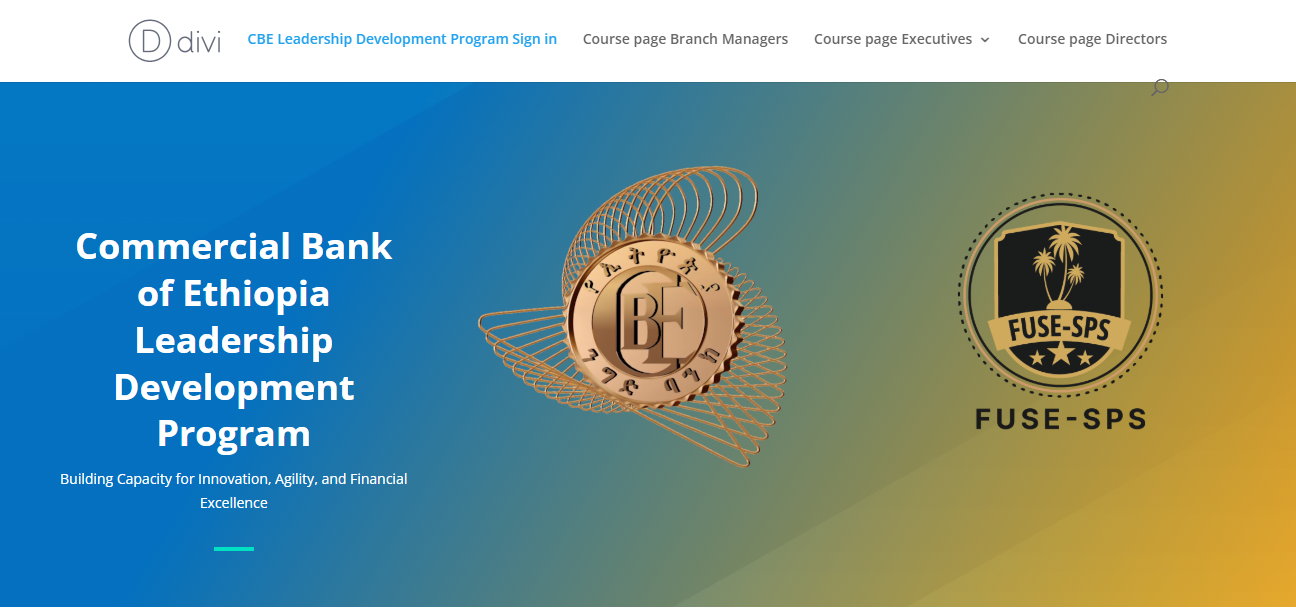Click the teal divider line under subtitle
Screen dimensions: 1296x611
tap(234, 549)
